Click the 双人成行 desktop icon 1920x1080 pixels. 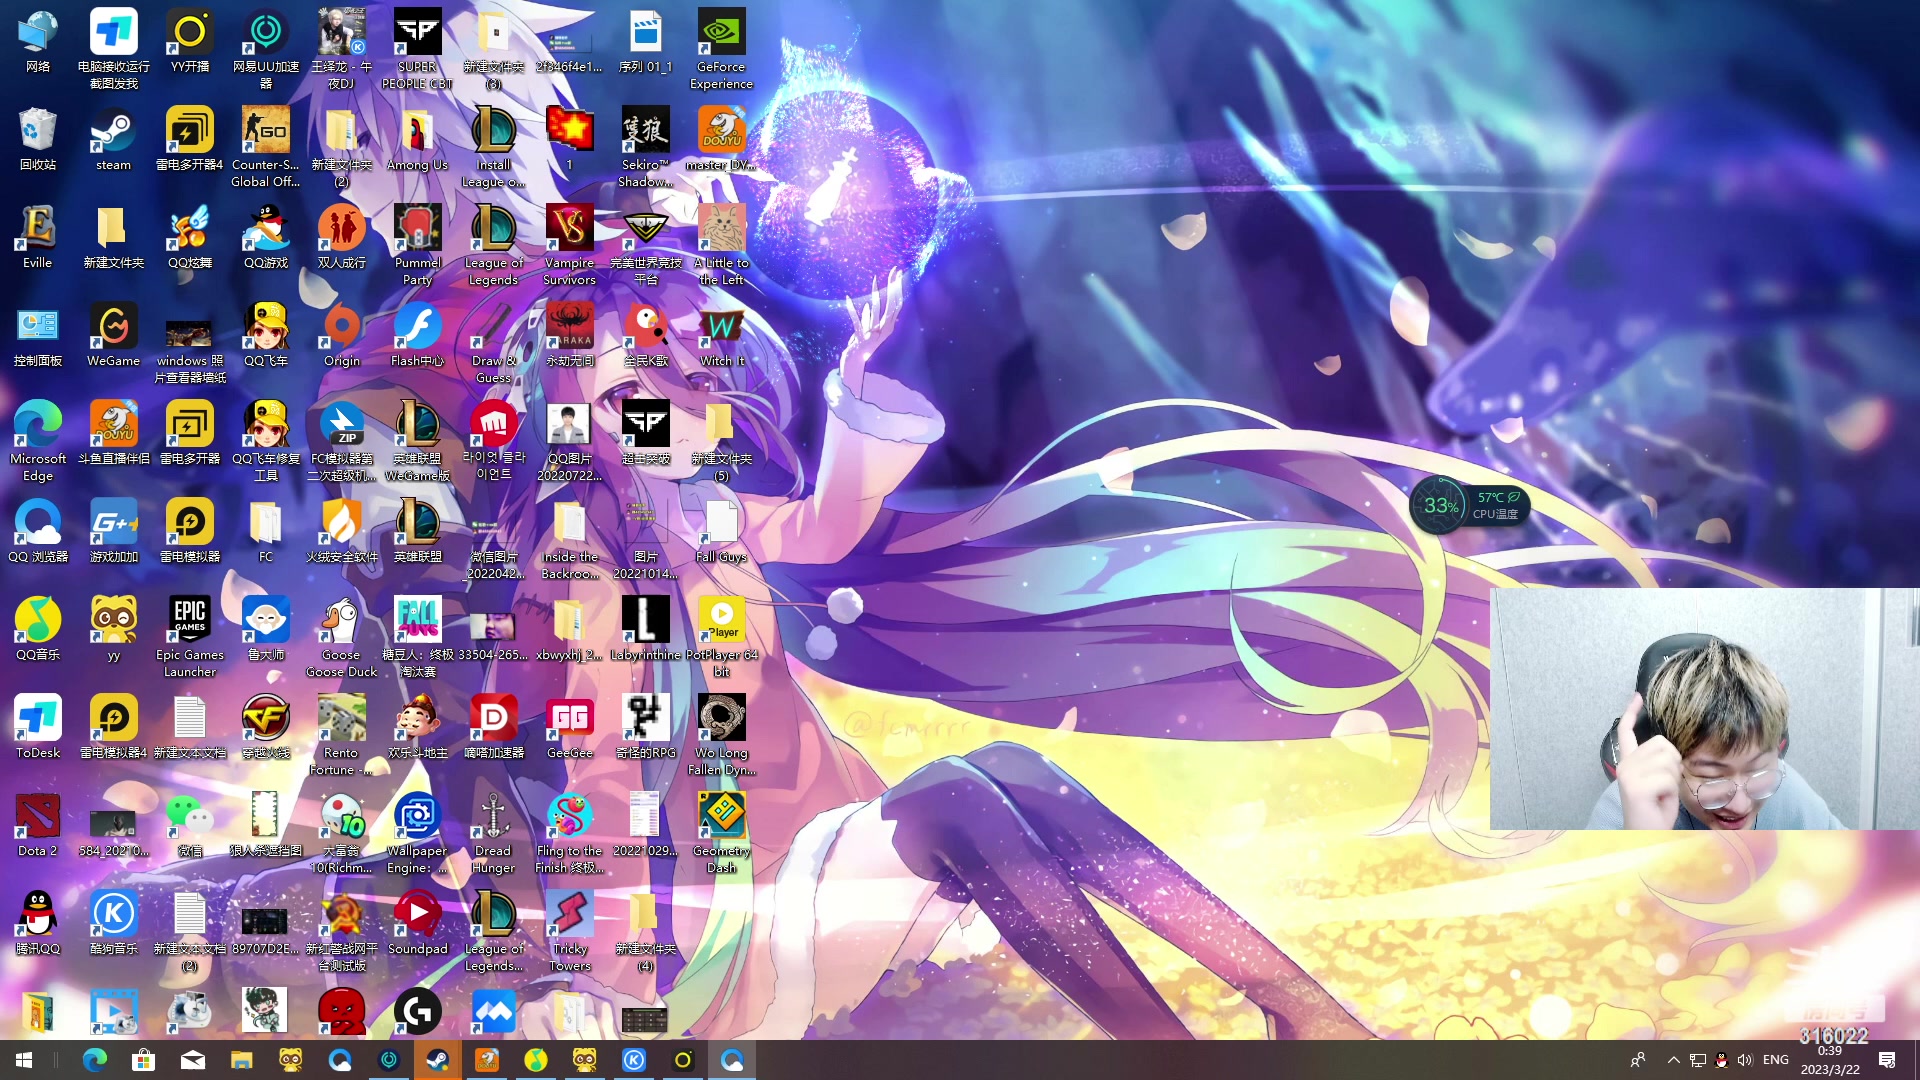(x=341, y=238)
